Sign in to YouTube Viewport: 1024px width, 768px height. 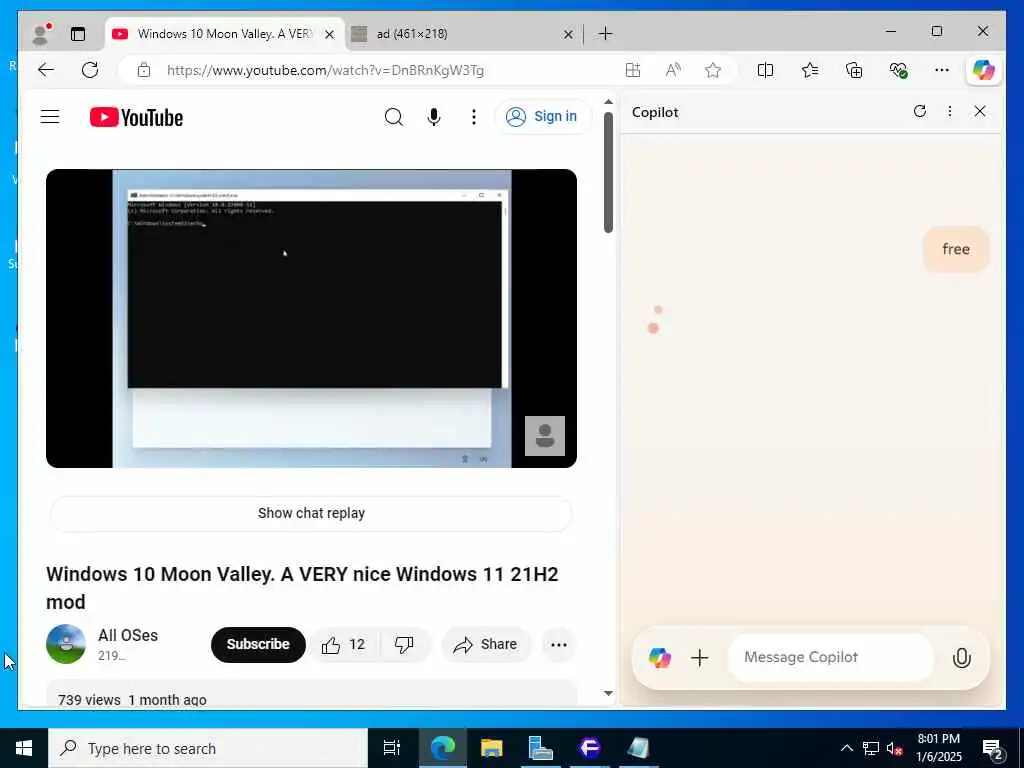543,117
